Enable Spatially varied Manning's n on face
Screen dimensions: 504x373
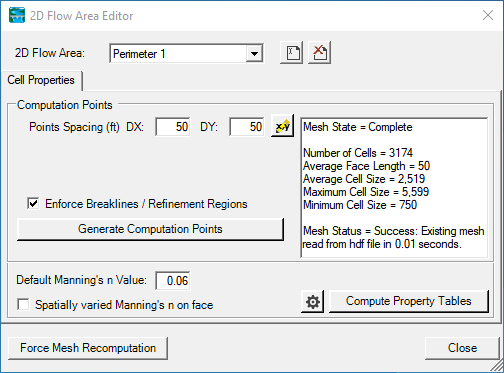(x=23, y=304)
